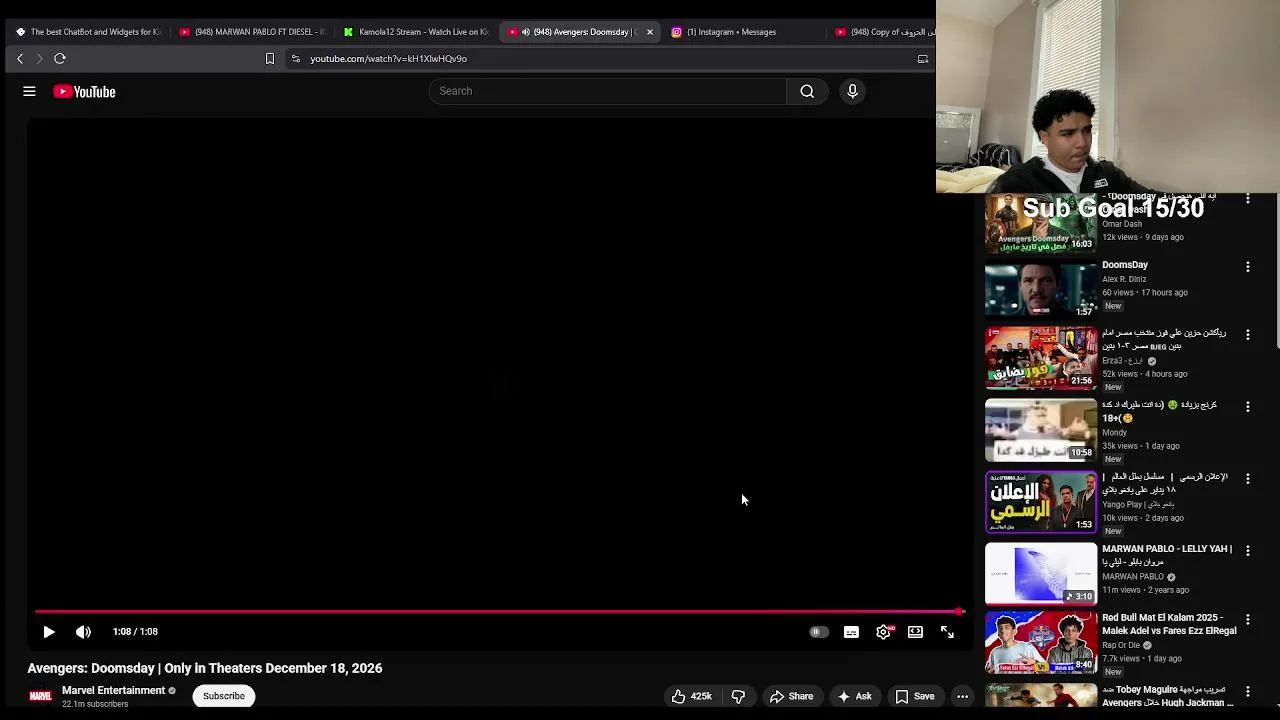
Task: Open options menu for Red Bull Mat El Kalam
Action: [x=1247, y=620]
